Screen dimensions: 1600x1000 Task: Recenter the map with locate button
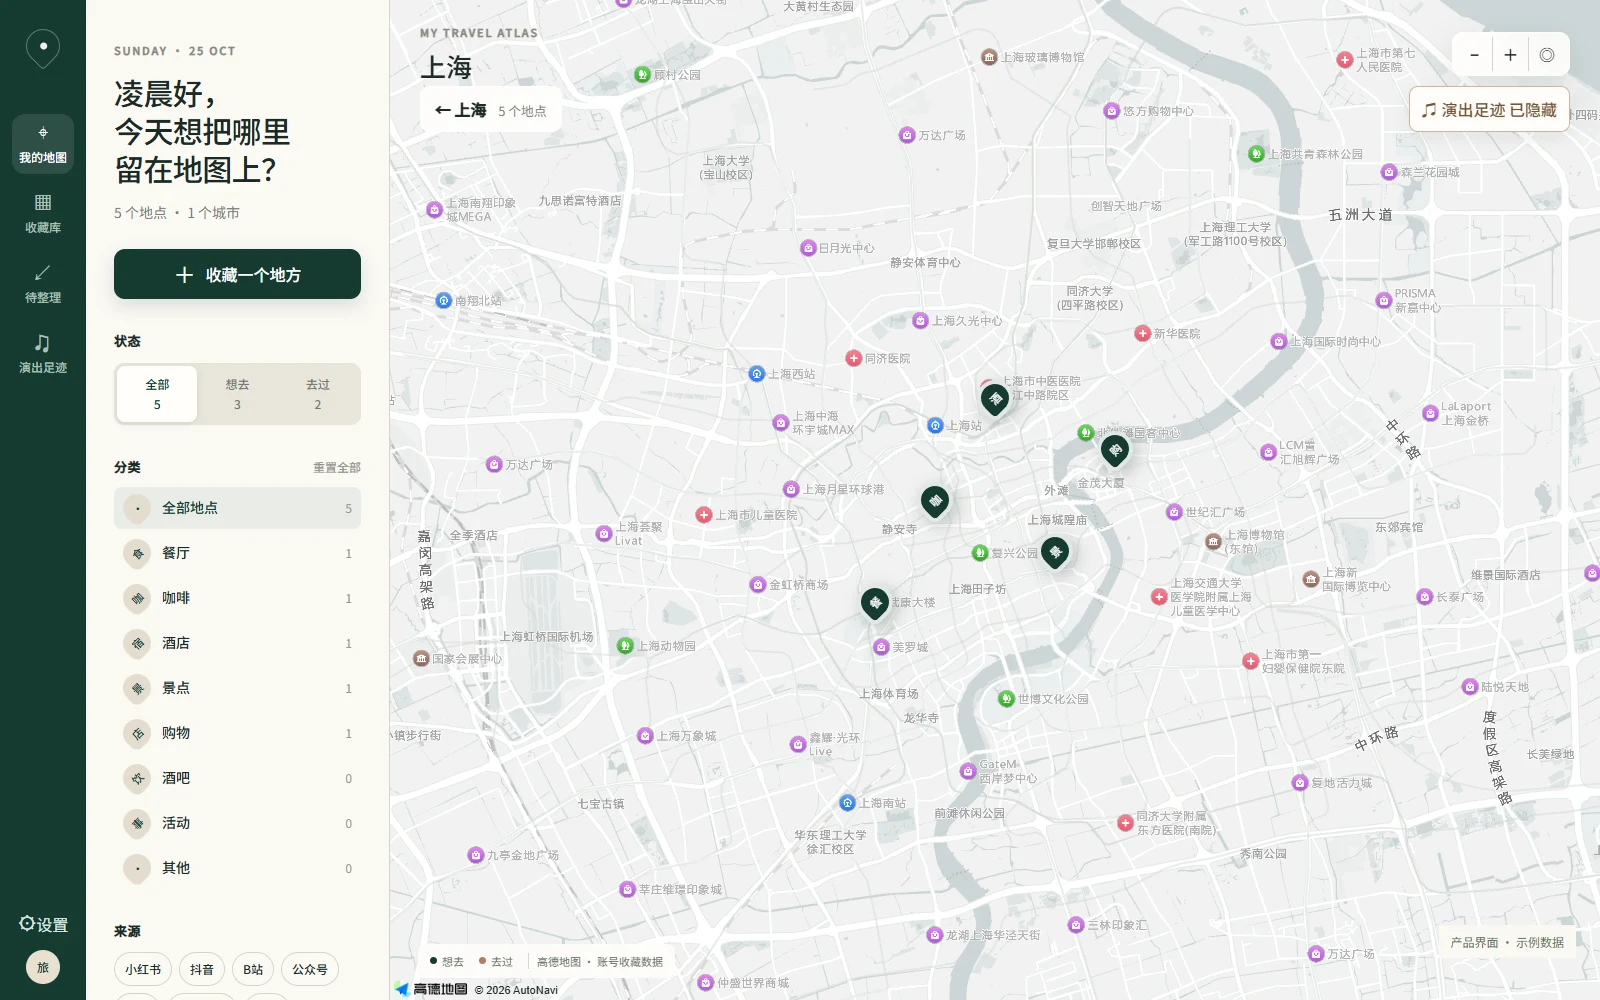coord(1547,55)
